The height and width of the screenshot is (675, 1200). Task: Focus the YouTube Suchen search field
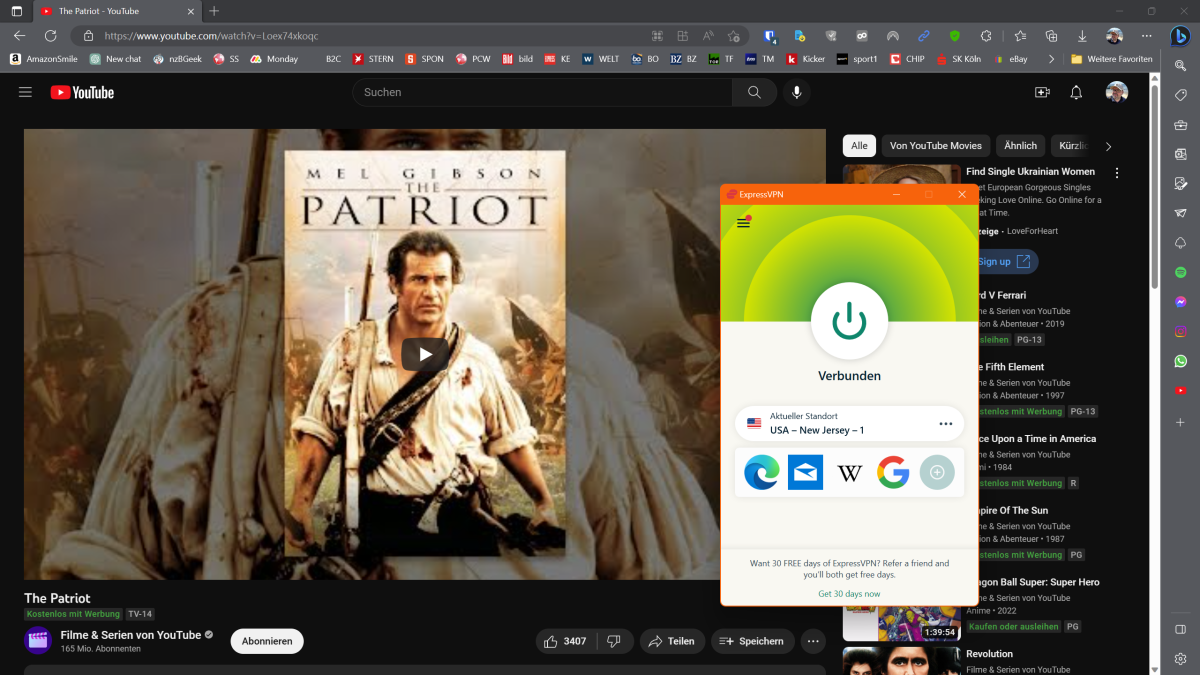[542, 92]
